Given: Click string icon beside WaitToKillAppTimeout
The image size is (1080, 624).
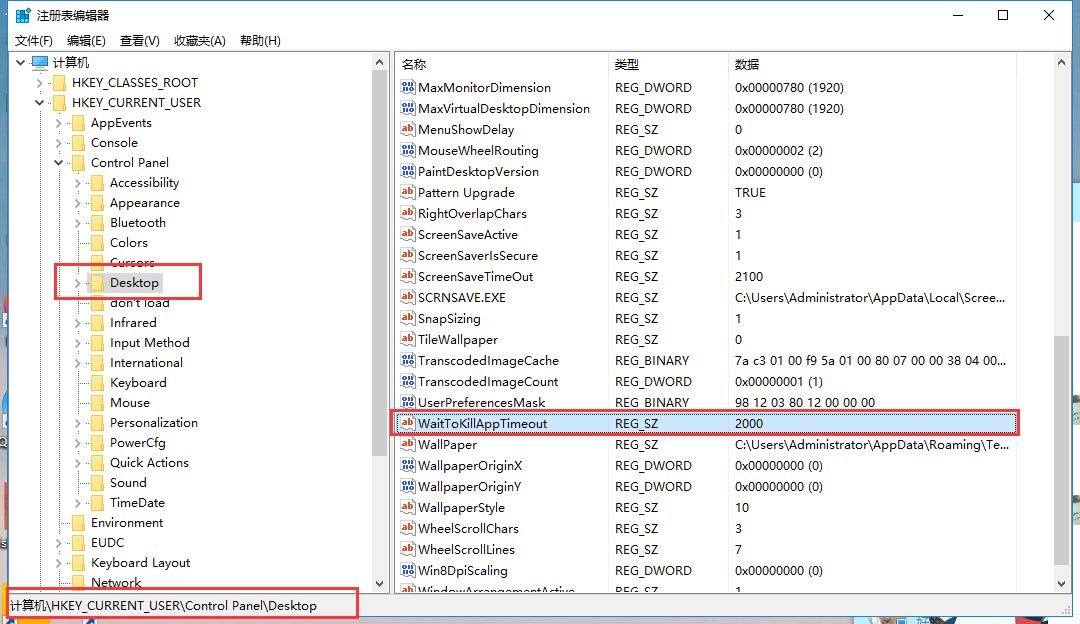Looking at the screenshot, I should 408,423.
